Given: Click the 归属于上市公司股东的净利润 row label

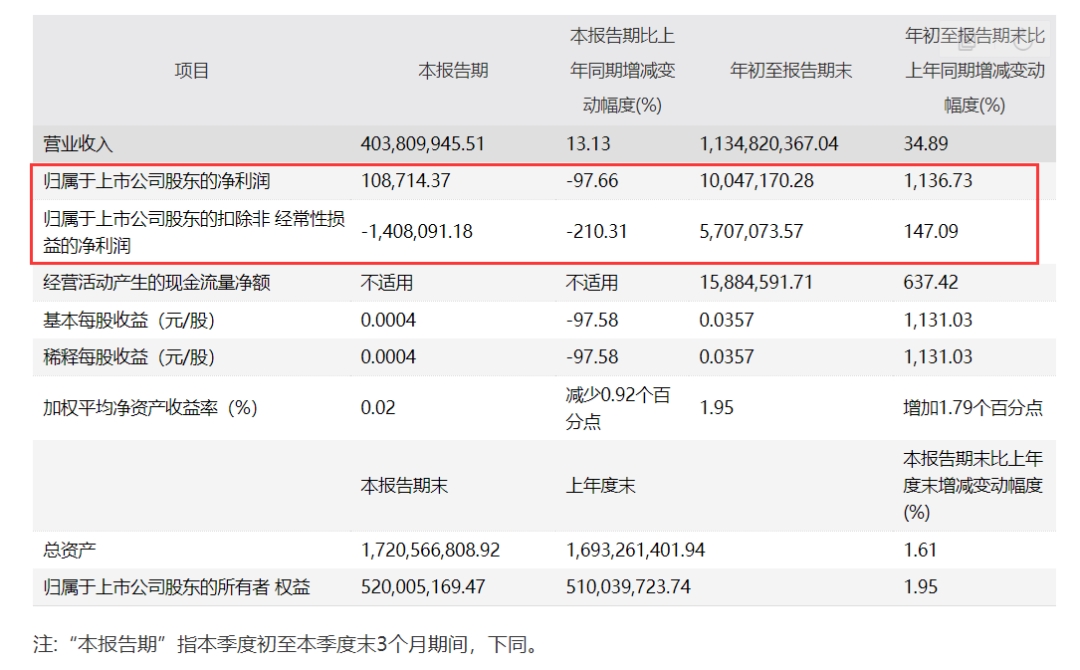Looking at the screenshot, I should click(x=156, y=181).
